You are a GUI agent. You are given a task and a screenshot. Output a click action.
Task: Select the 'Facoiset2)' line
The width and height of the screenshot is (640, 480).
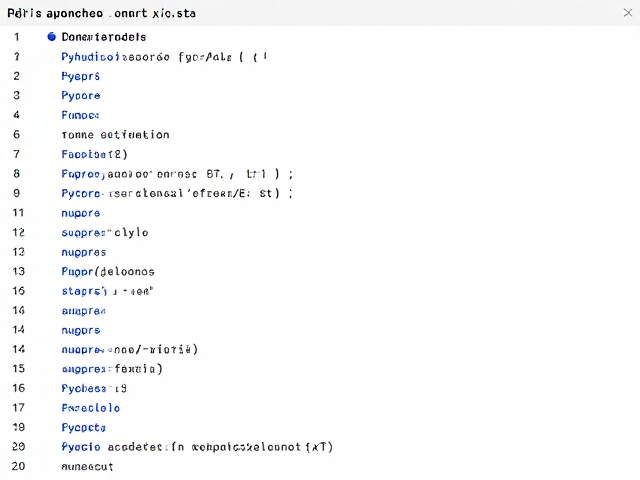[x=95, y=154]
